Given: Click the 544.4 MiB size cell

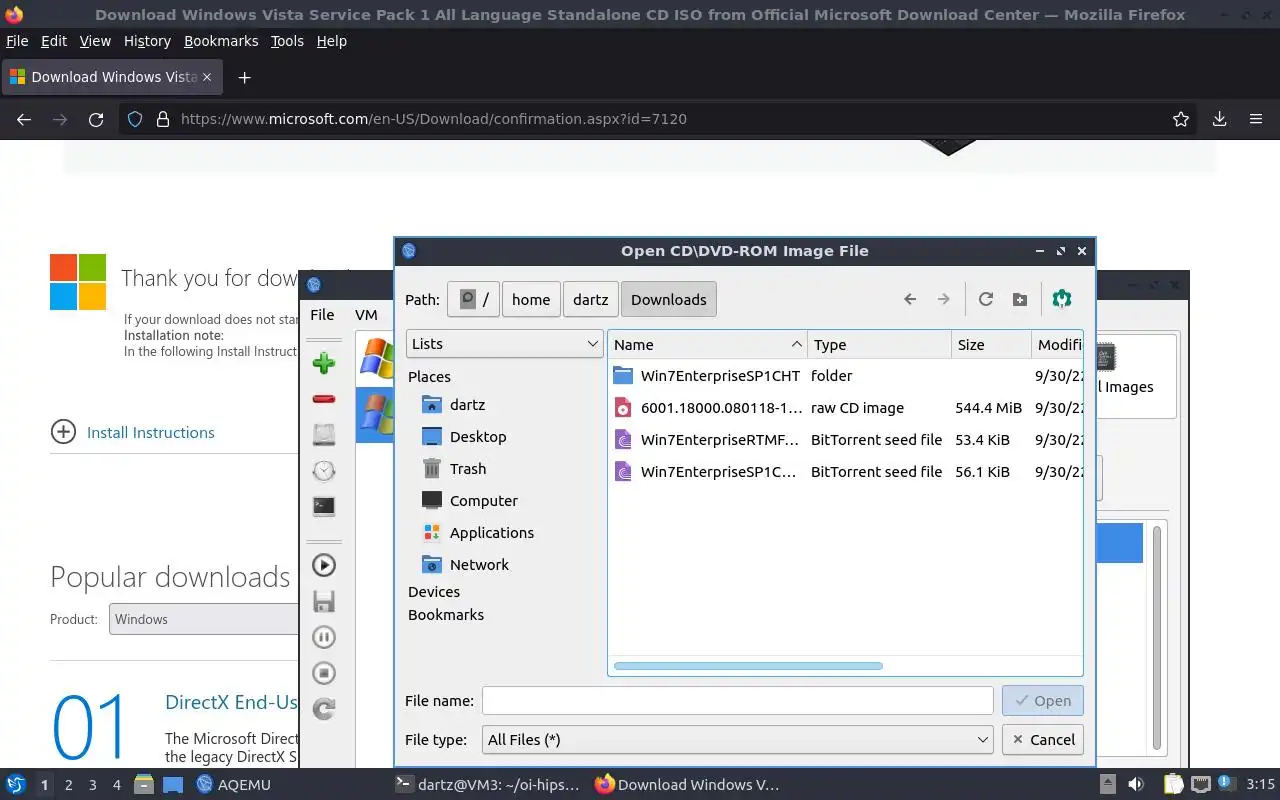Looking at the screenshot, I should point(988,408).
